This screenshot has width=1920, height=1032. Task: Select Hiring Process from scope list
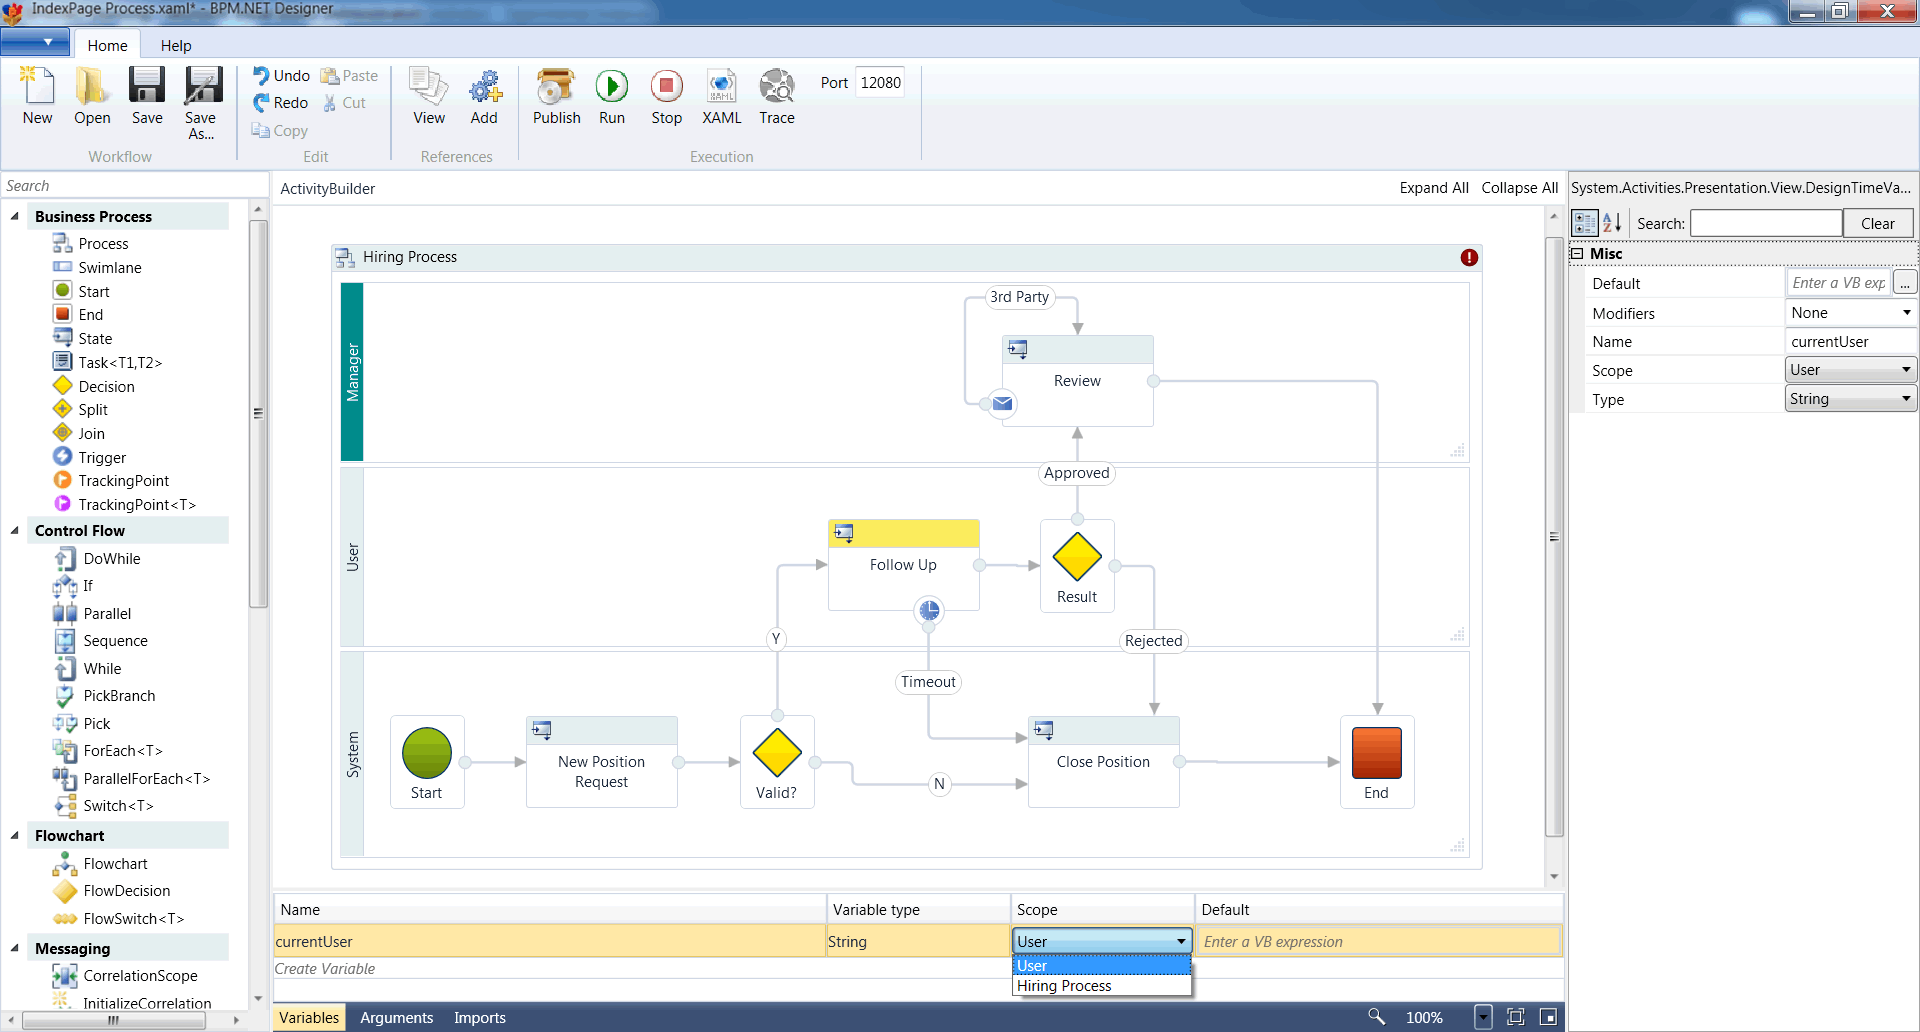[1064, 986]
